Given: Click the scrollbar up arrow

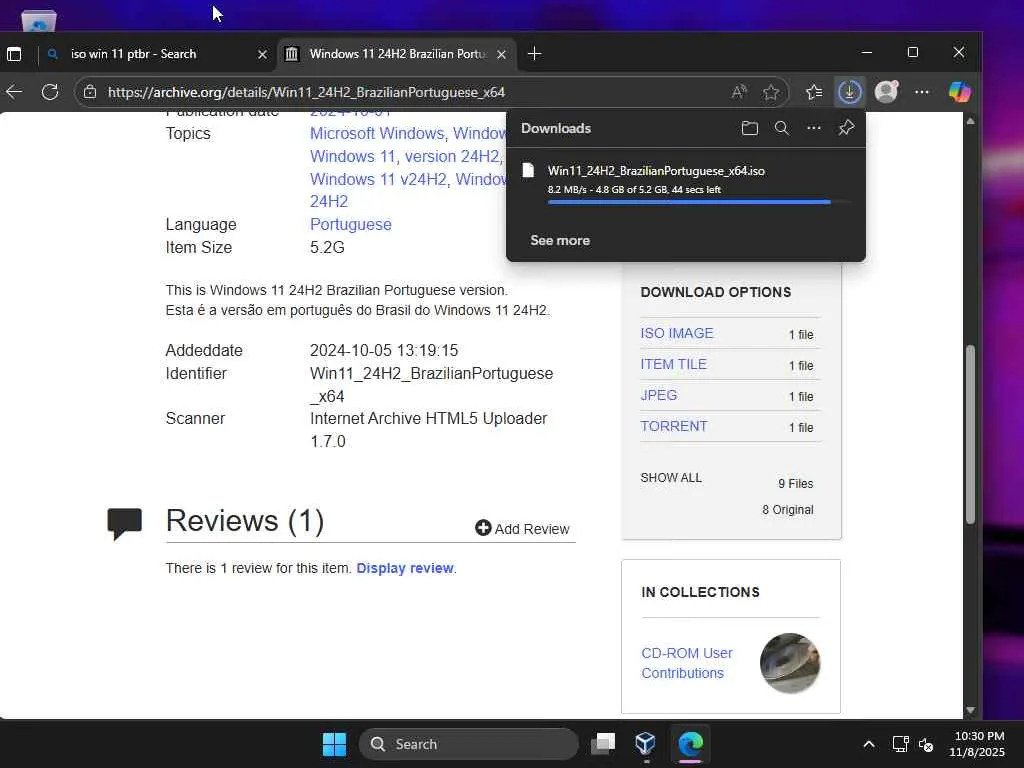Looking at the screenshot, I should [x=970, y=121].
